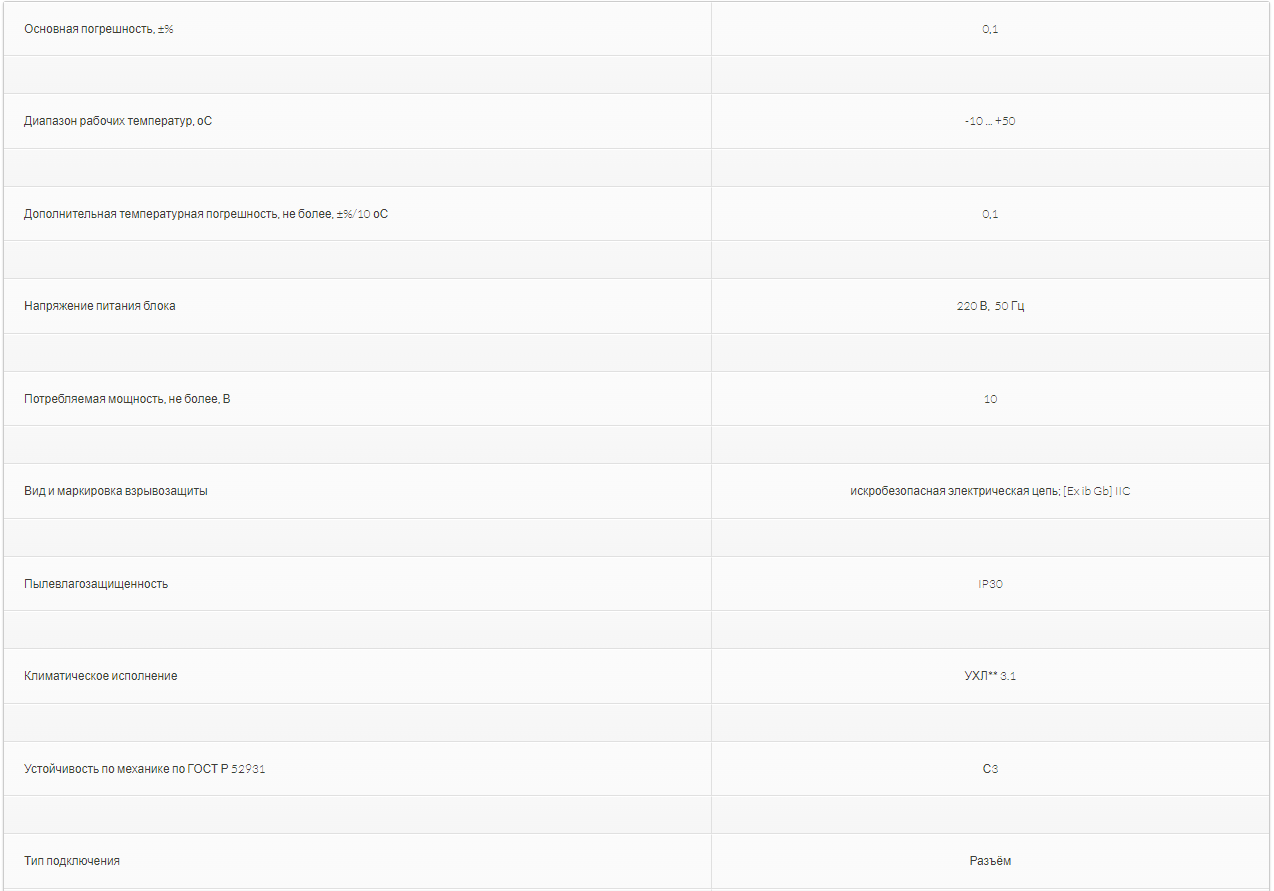Viewport: 1274px width, 891px height.
Task: Click the 'Основная погрешность, ±%' label
Action: pos(100,29)
